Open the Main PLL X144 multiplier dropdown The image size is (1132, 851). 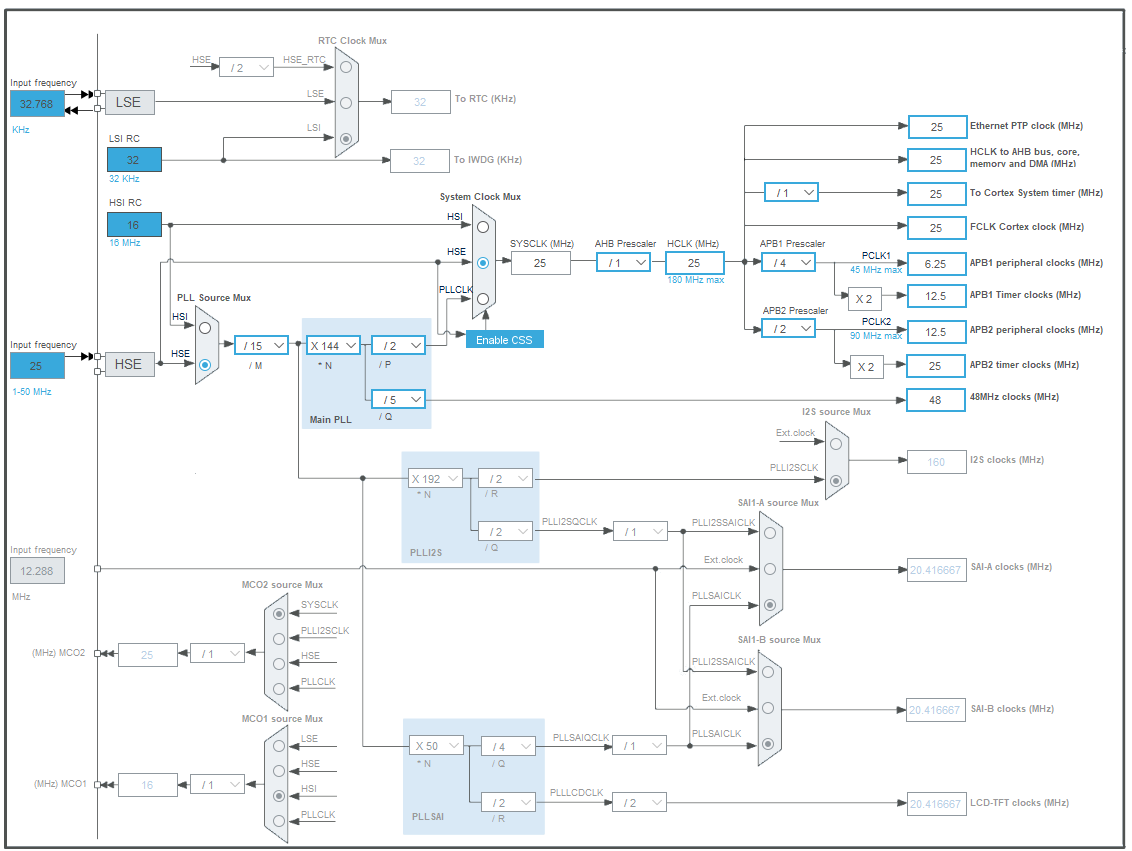333,345
